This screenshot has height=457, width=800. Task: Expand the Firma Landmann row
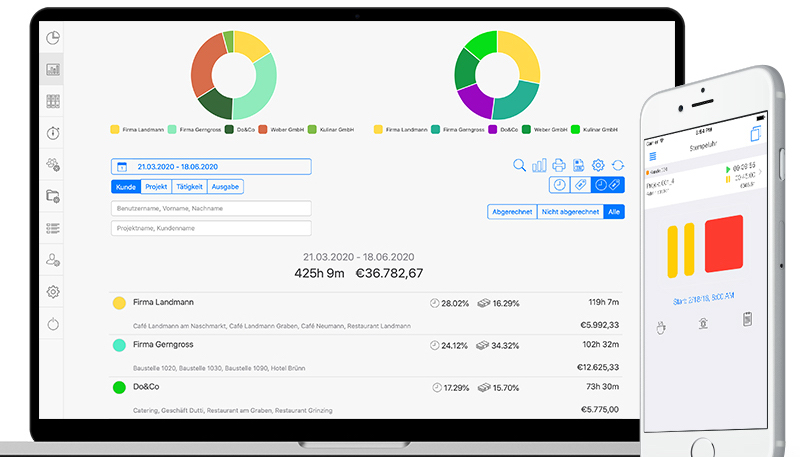click(366, 314)
